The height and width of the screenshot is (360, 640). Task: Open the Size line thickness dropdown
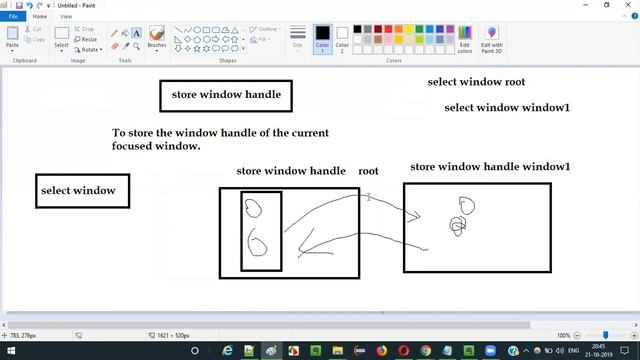298,38
